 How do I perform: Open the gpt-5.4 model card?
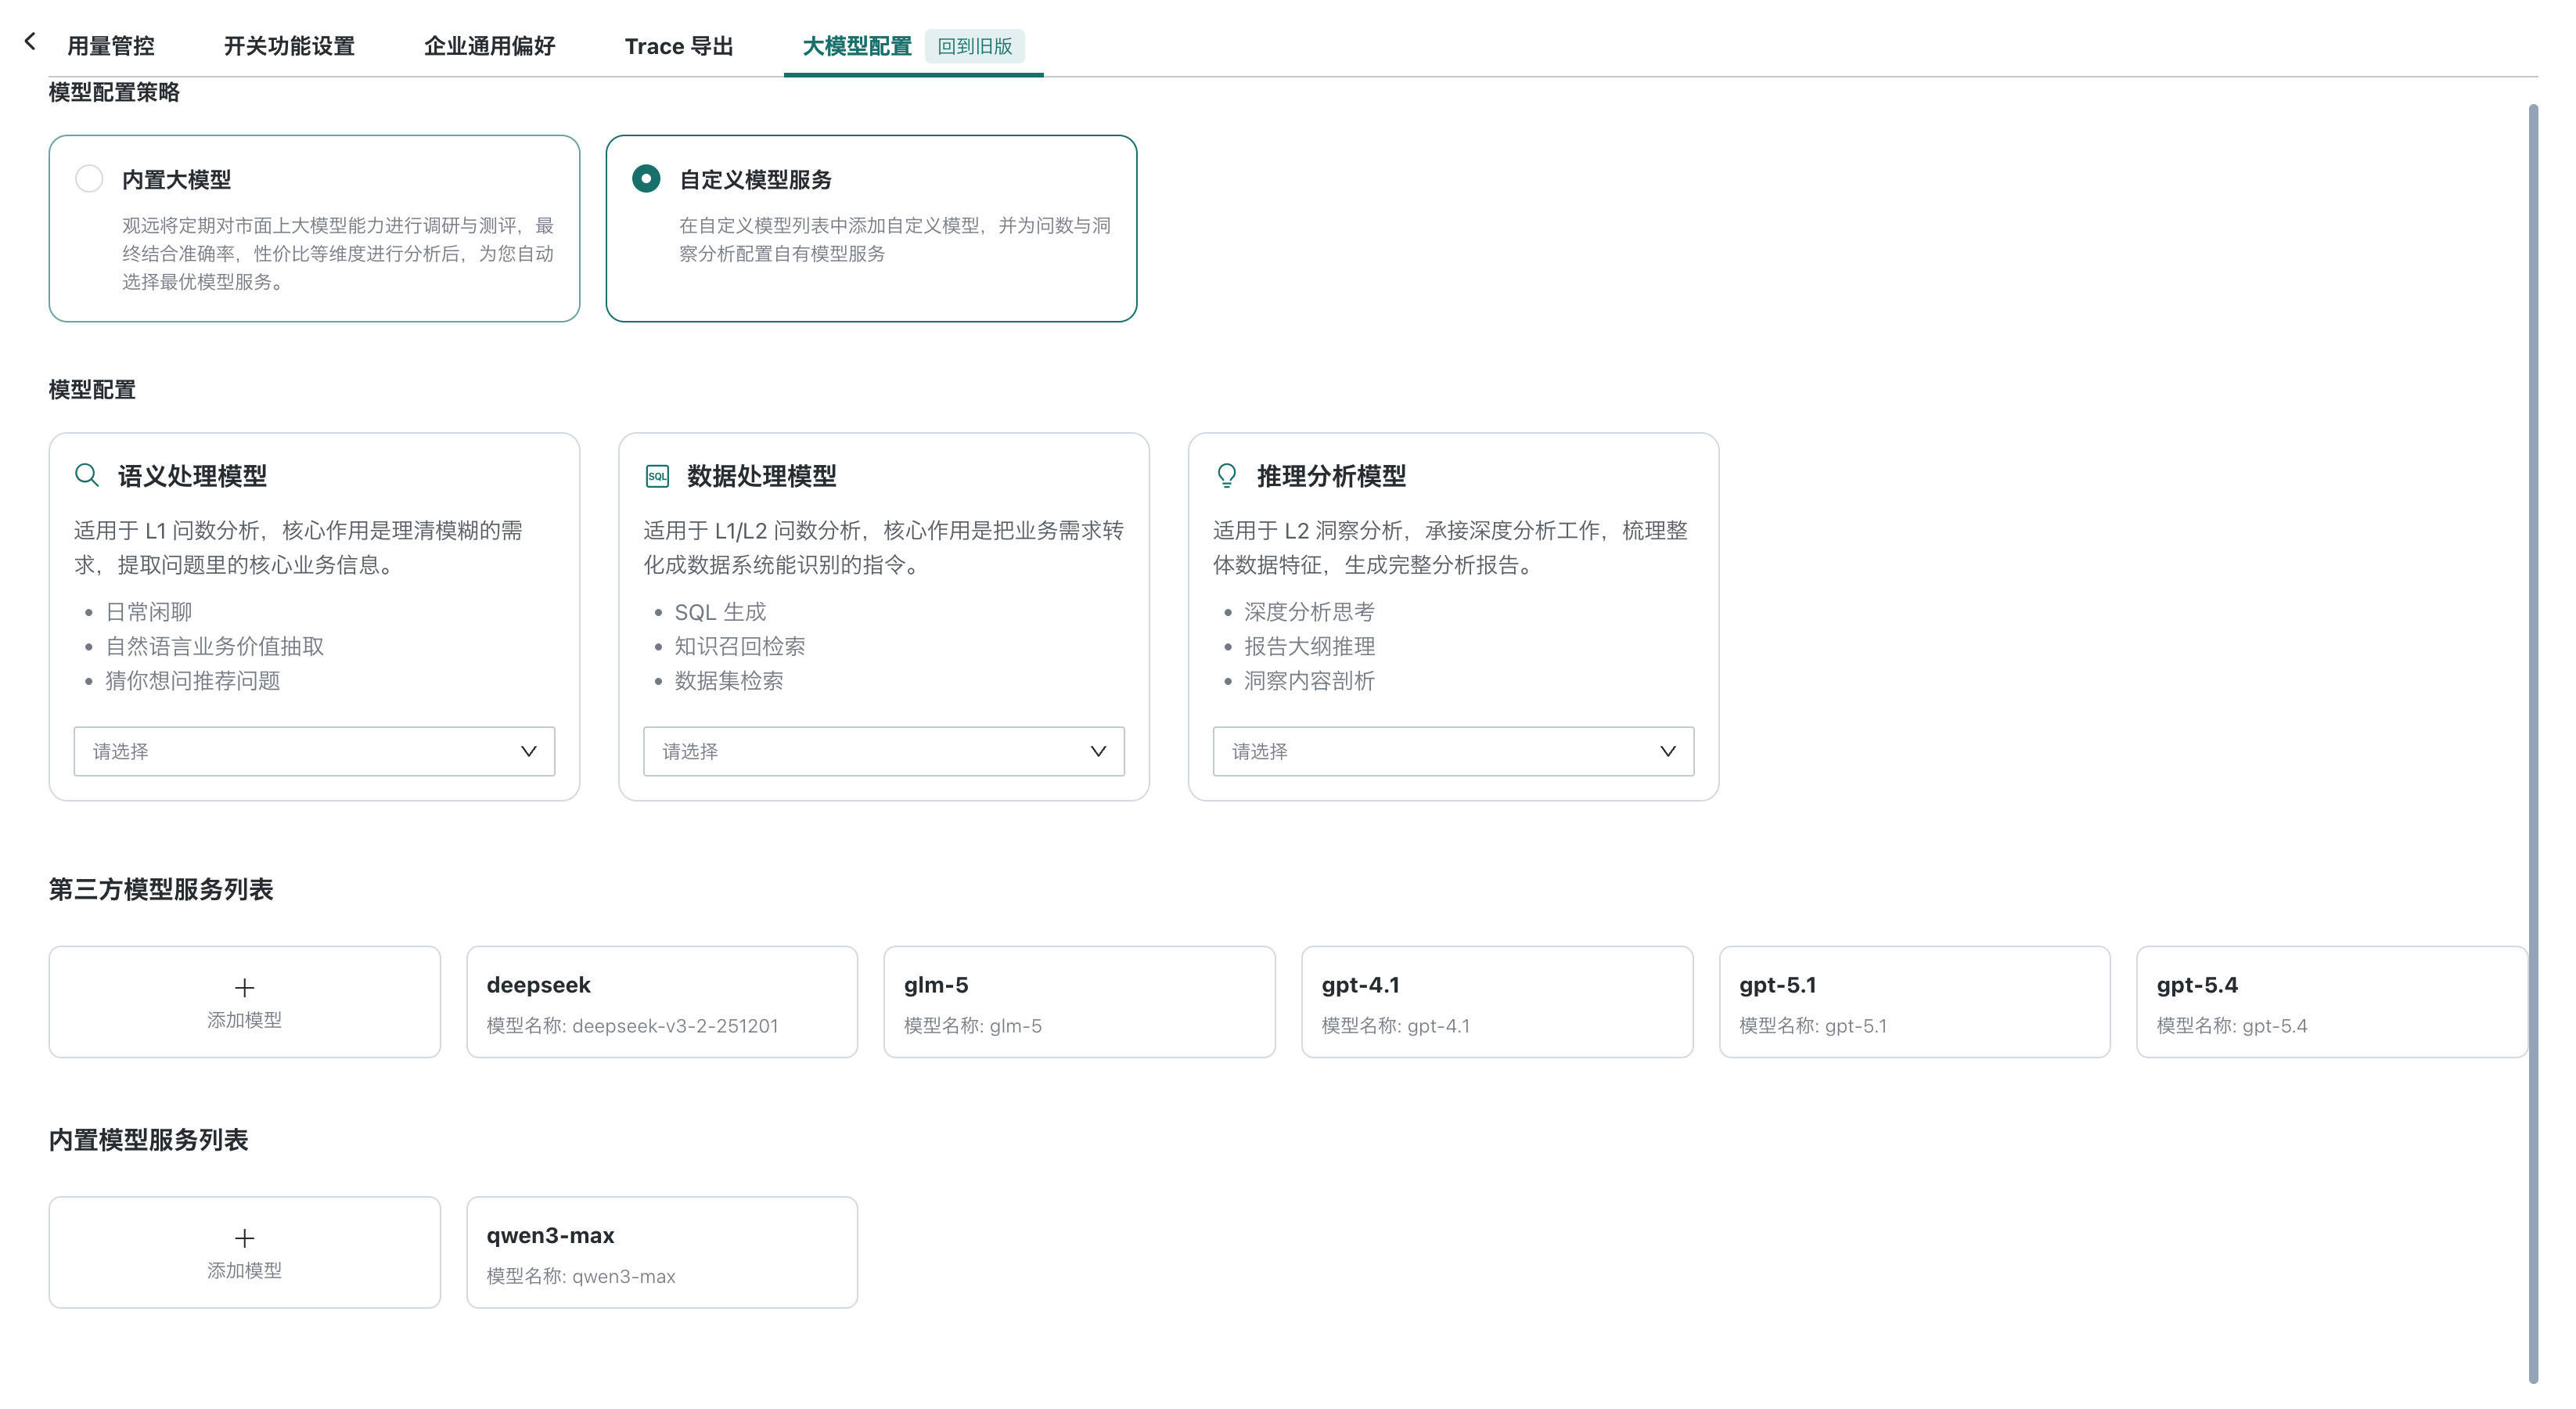tap(2332, 1002)
